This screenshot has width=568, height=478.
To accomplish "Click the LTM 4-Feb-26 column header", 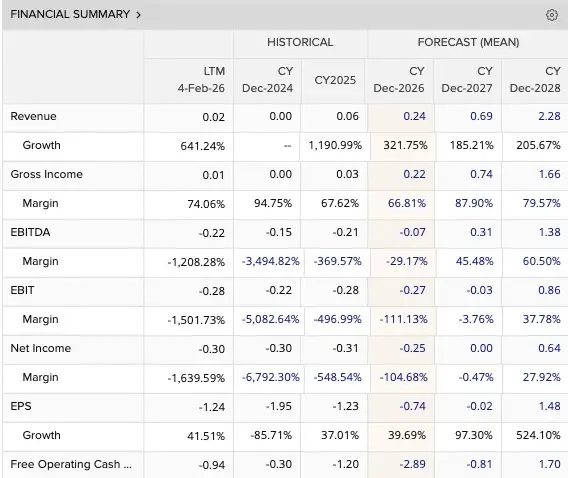I will 201,80.
